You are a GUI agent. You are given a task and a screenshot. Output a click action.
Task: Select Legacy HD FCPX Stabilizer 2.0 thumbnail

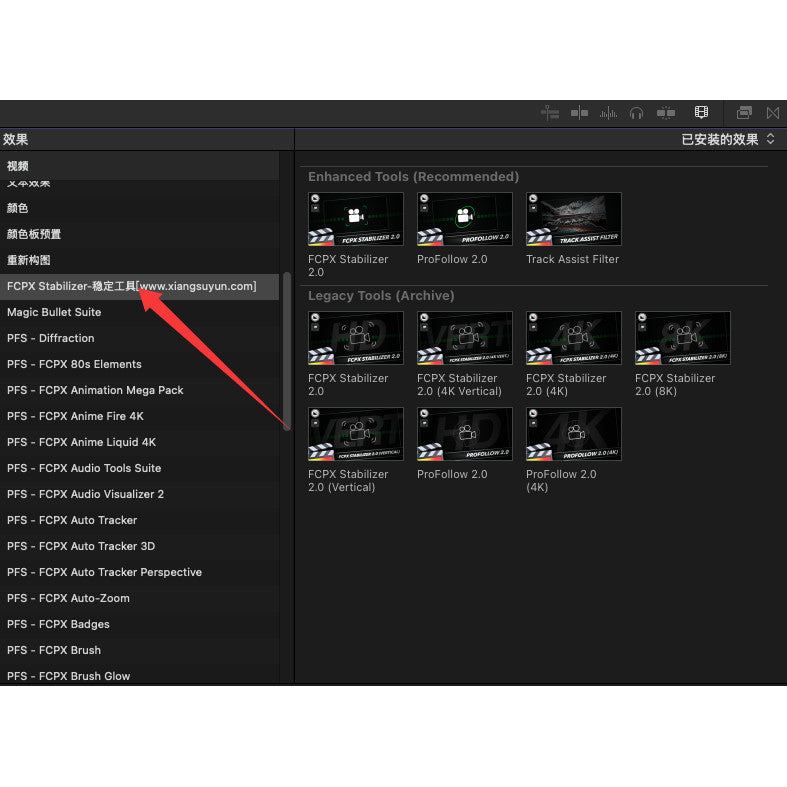pyautogui.click(x=355, y=338)
